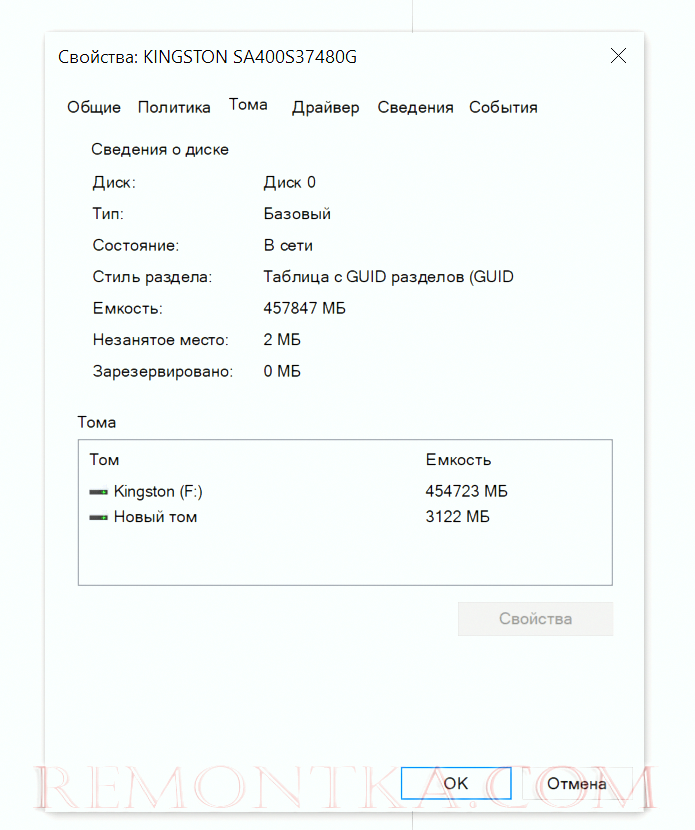Click the Диск 0 value
This screenshot has height=830, width=695.
tap(290, 183)
